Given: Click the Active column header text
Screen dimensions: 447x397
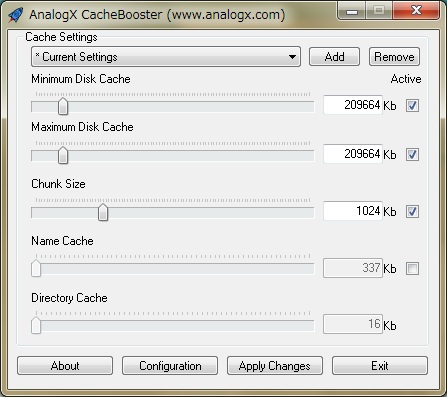Looking at the screenshot, I should 406,79.
